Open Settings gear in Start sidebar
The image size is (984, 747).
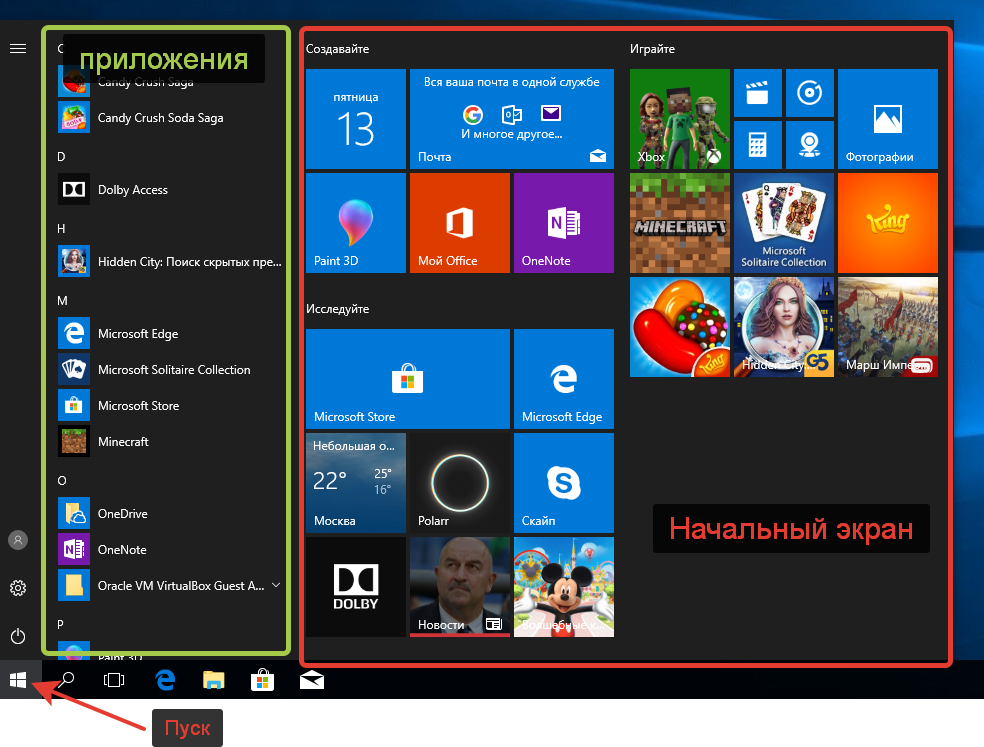18,588
